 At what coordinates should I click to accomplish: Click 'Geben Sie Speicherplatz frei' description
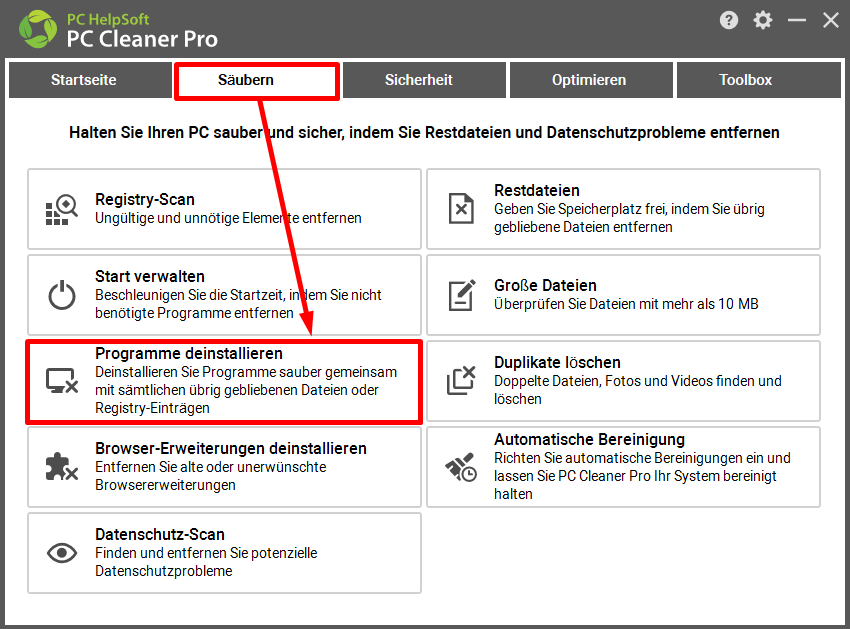pos(629,218)
